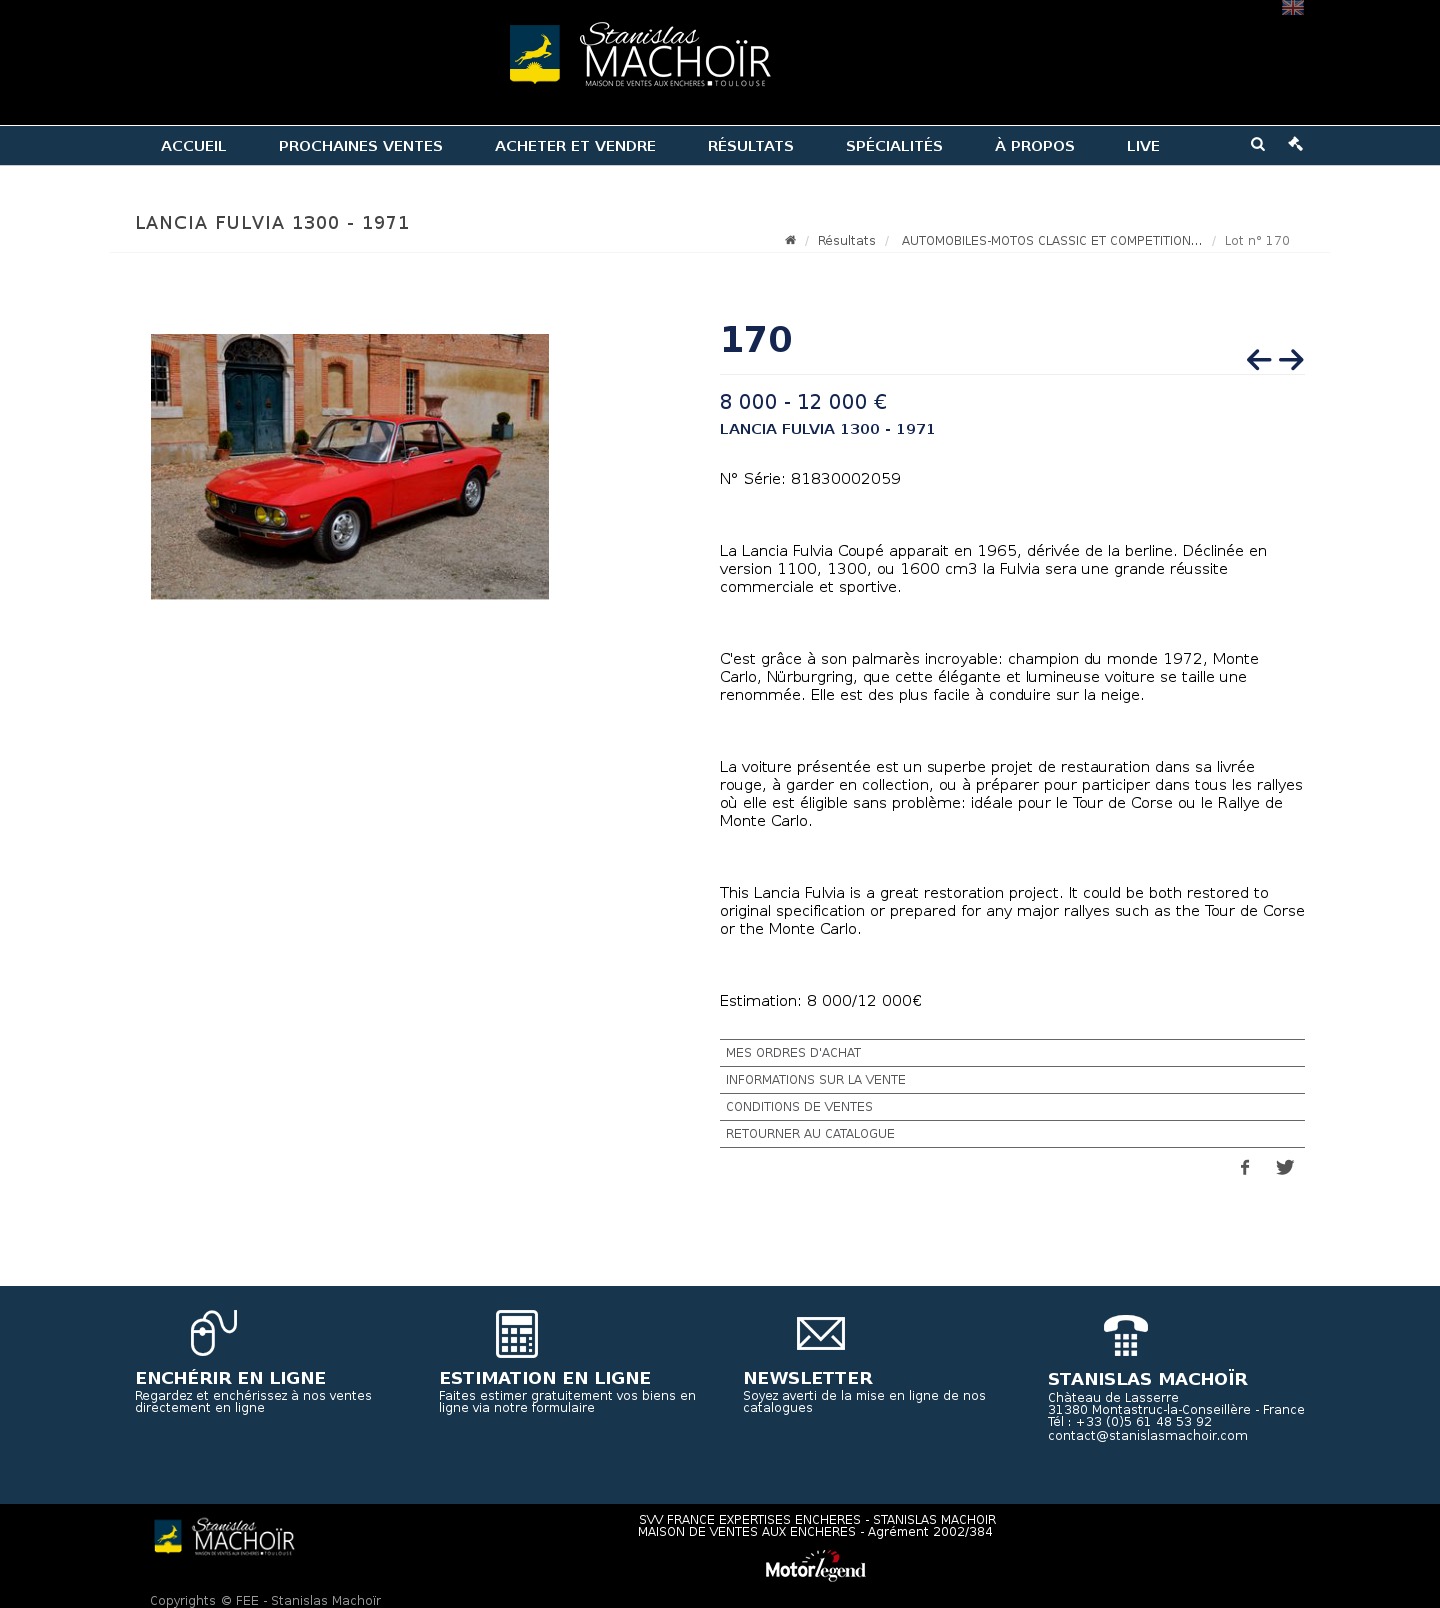Click the mouse icon above Enchérir en ligne
The width and height of the screenshot is (1440, 1608).
tap(214, 1333)
